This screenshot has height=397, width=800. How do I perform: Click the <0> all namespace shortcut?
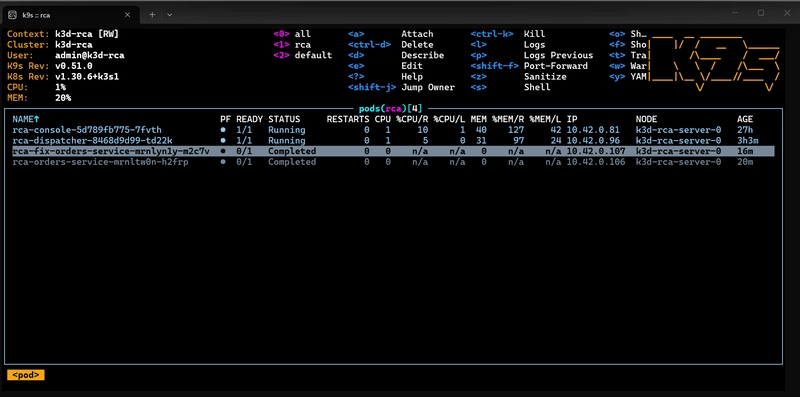coord(292,34)
